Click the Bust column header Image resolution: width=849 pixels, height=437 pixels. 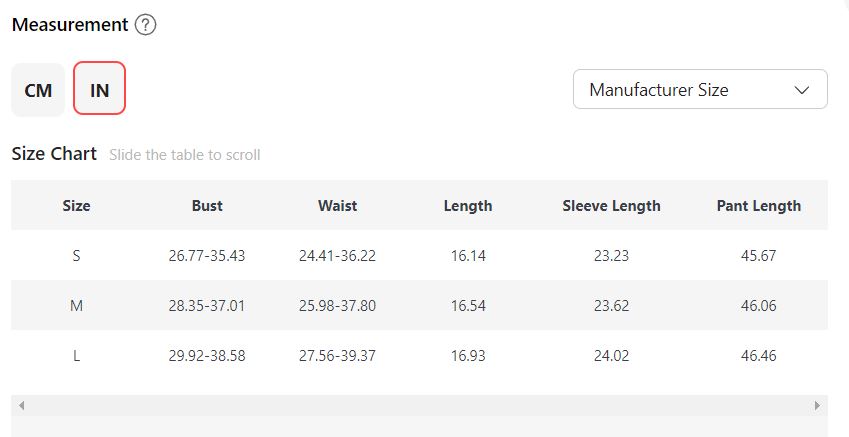coord(207,205)
